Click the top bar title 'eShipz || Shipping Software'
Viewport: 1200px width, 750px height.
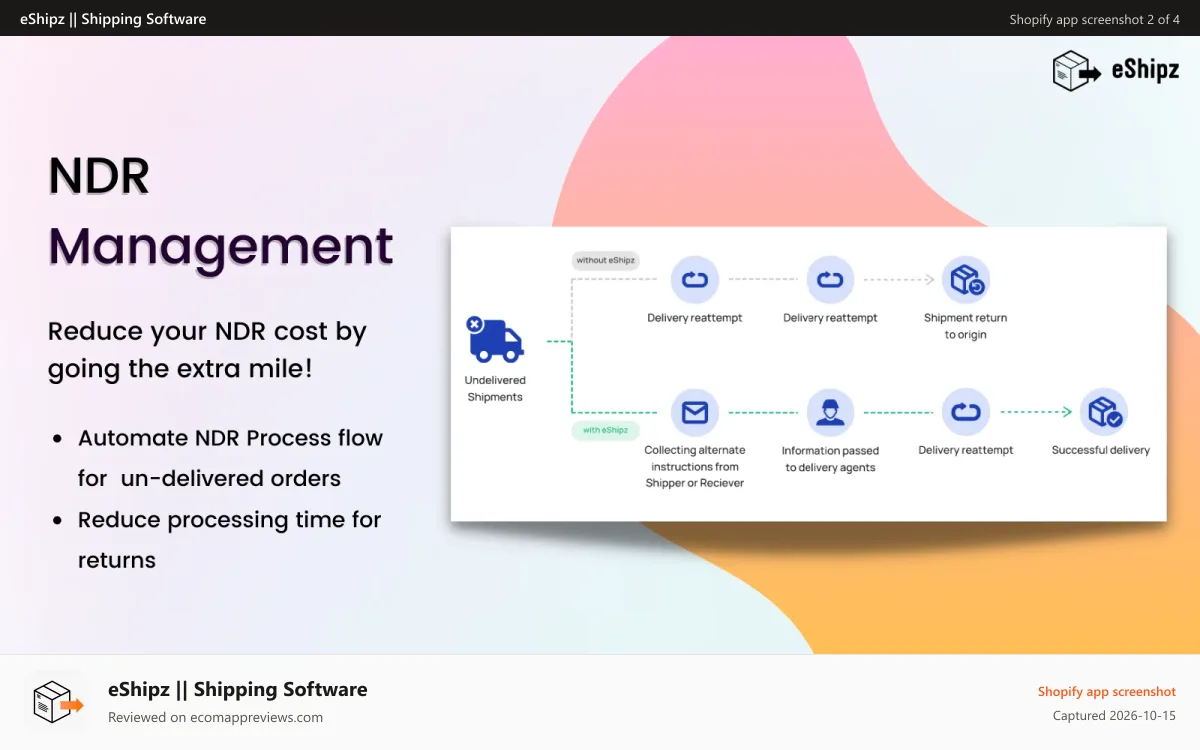tap(113, 19)
